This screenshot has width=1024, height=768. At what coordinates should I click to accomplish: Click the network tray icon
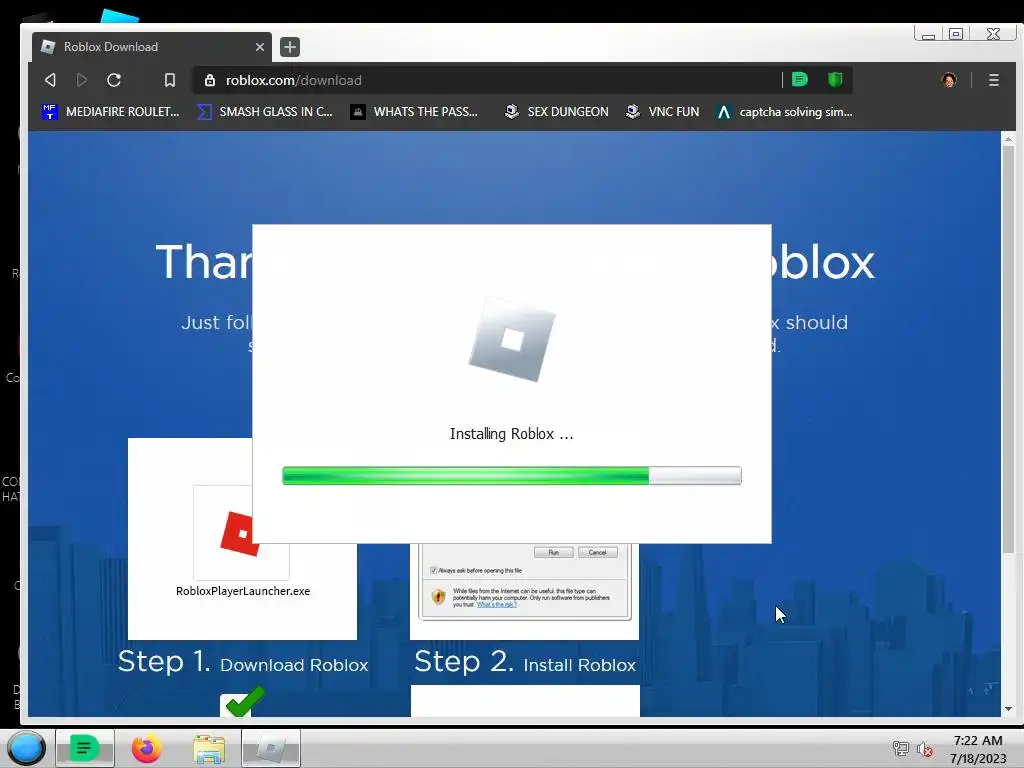901,749
